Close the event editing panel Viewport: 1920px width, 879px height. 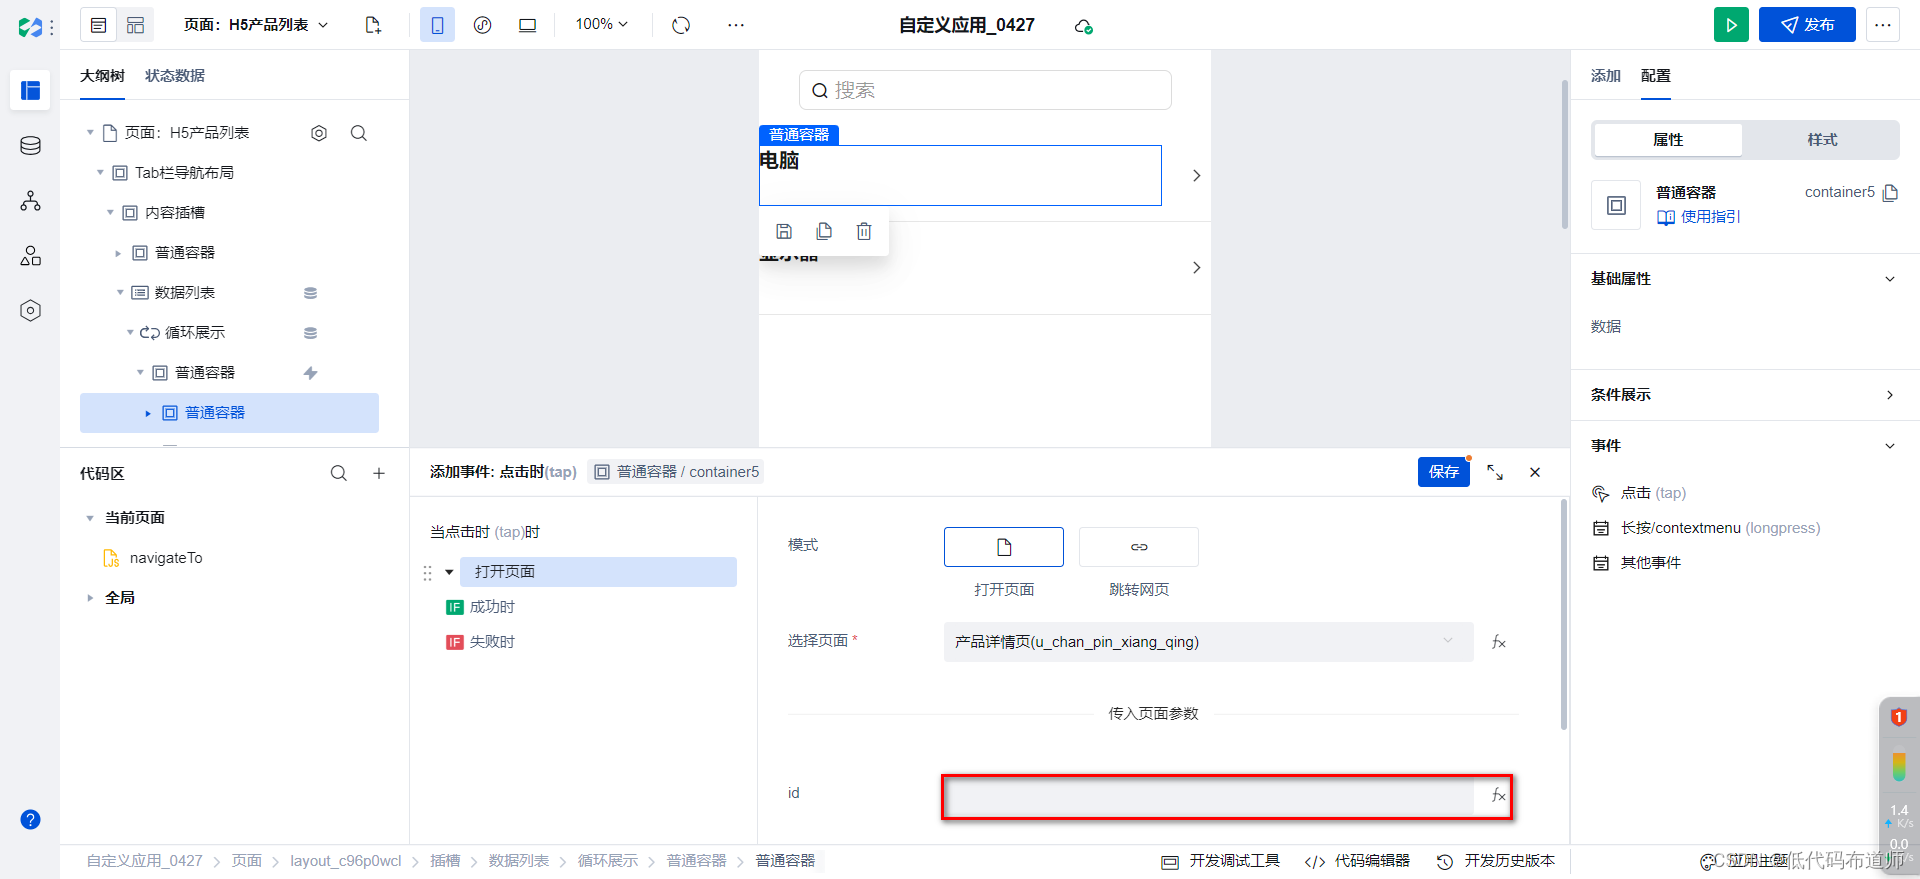click(1535, 472)
